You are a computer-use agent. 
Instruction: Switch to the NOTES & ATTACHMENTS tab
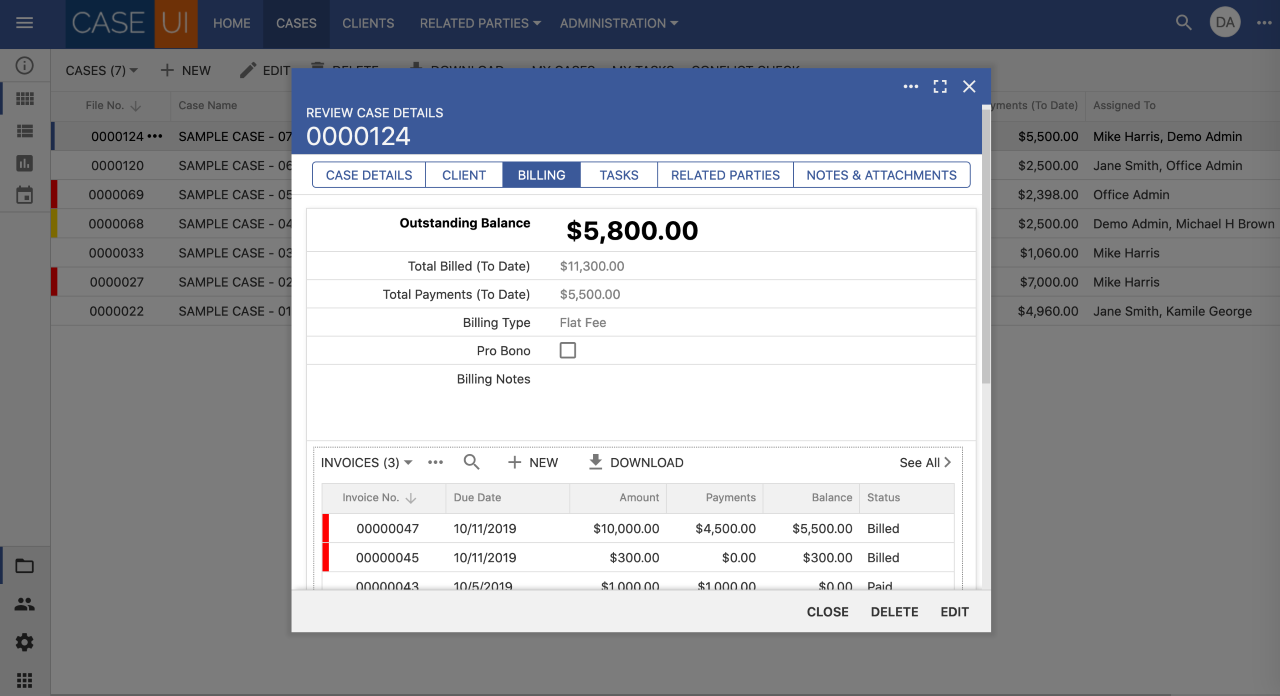[x=881, y=174]
